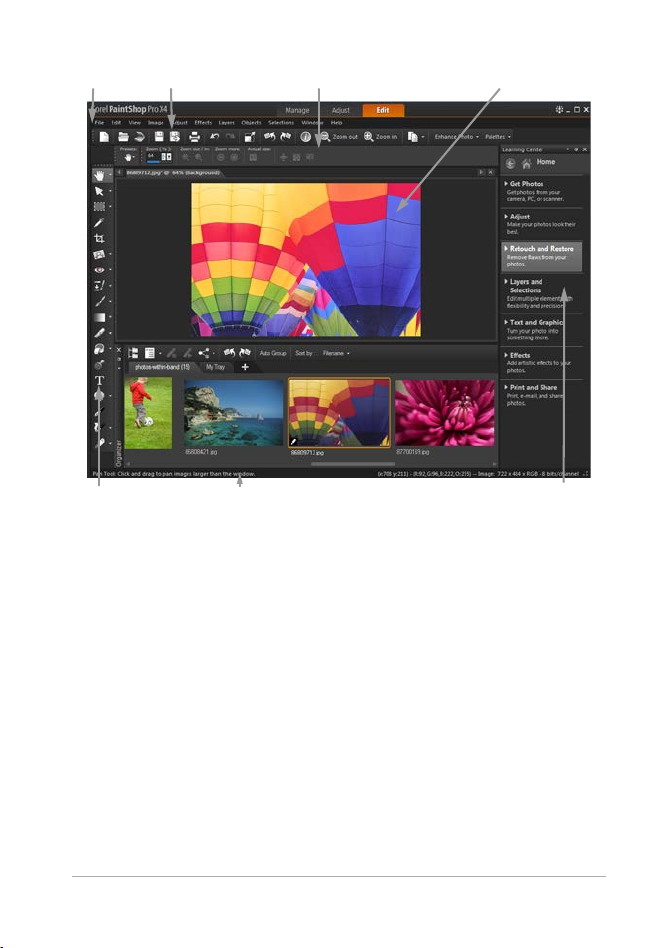Viewport: 664px width, 948px height.
Task: Click Zoom out in the toolbar
Action: [339, 137]
